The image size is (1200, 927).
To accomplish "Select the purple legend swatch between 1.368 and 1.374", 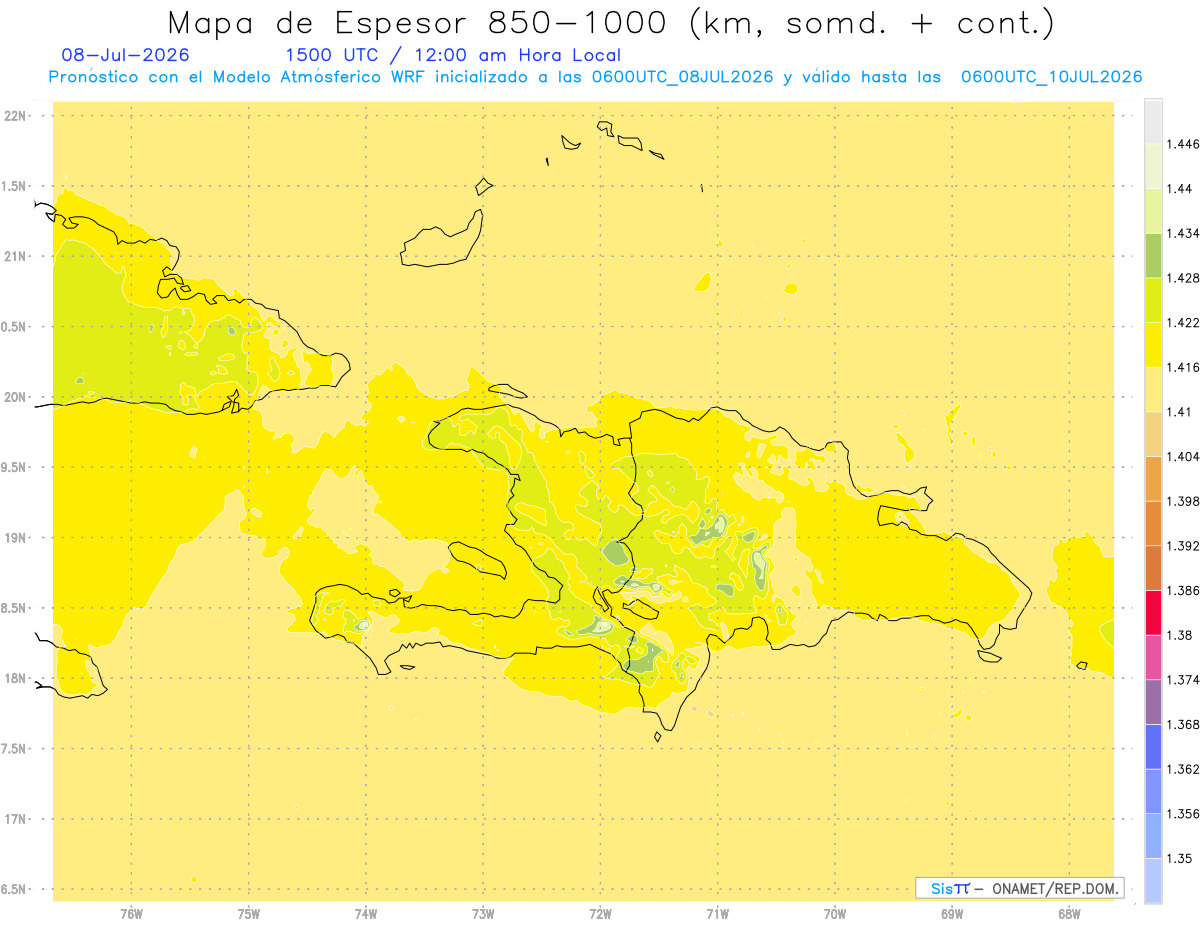I will click(x=1153, y=701).
